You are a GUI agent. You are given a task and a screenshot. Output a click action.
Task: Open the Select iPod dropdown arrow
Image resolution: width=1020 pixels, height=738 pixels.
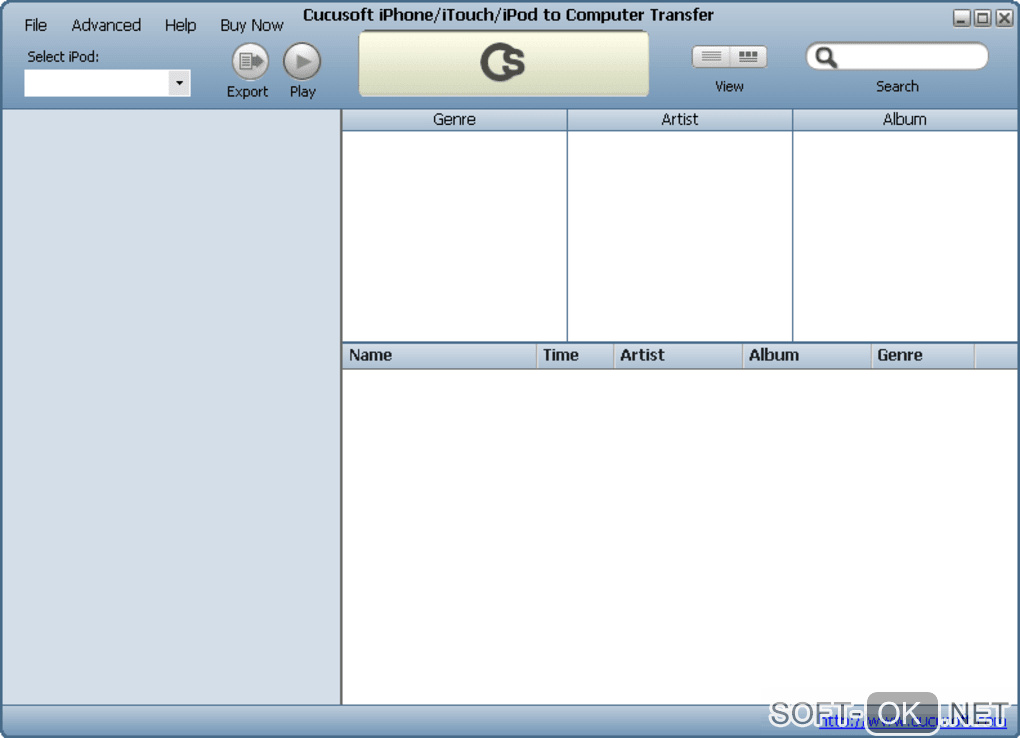point(180,83)
